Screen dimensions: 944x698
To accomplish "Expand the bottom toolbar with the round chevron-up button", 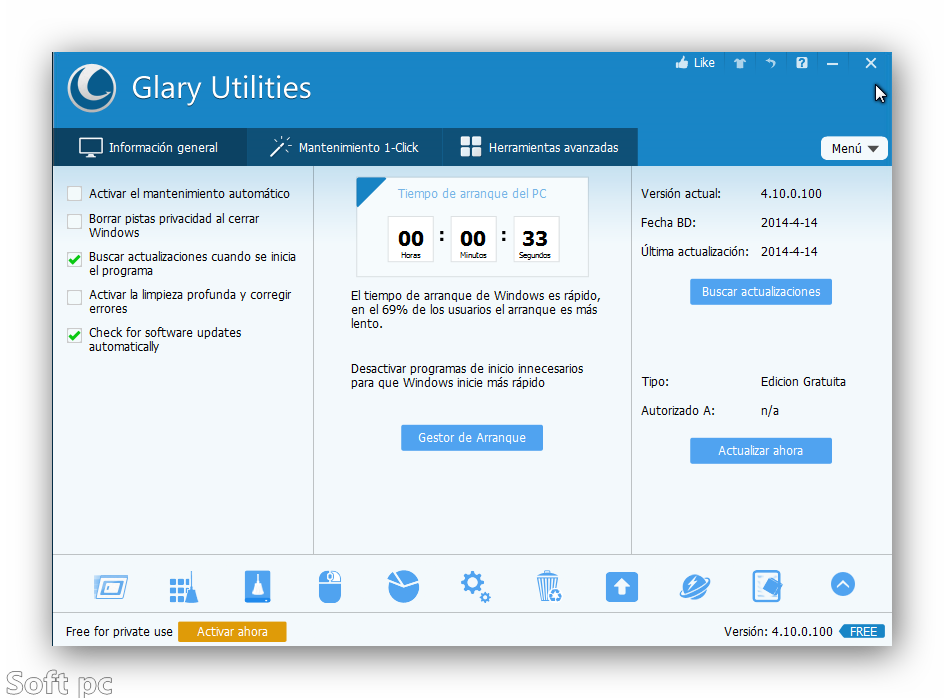I will tap(843, 584).
